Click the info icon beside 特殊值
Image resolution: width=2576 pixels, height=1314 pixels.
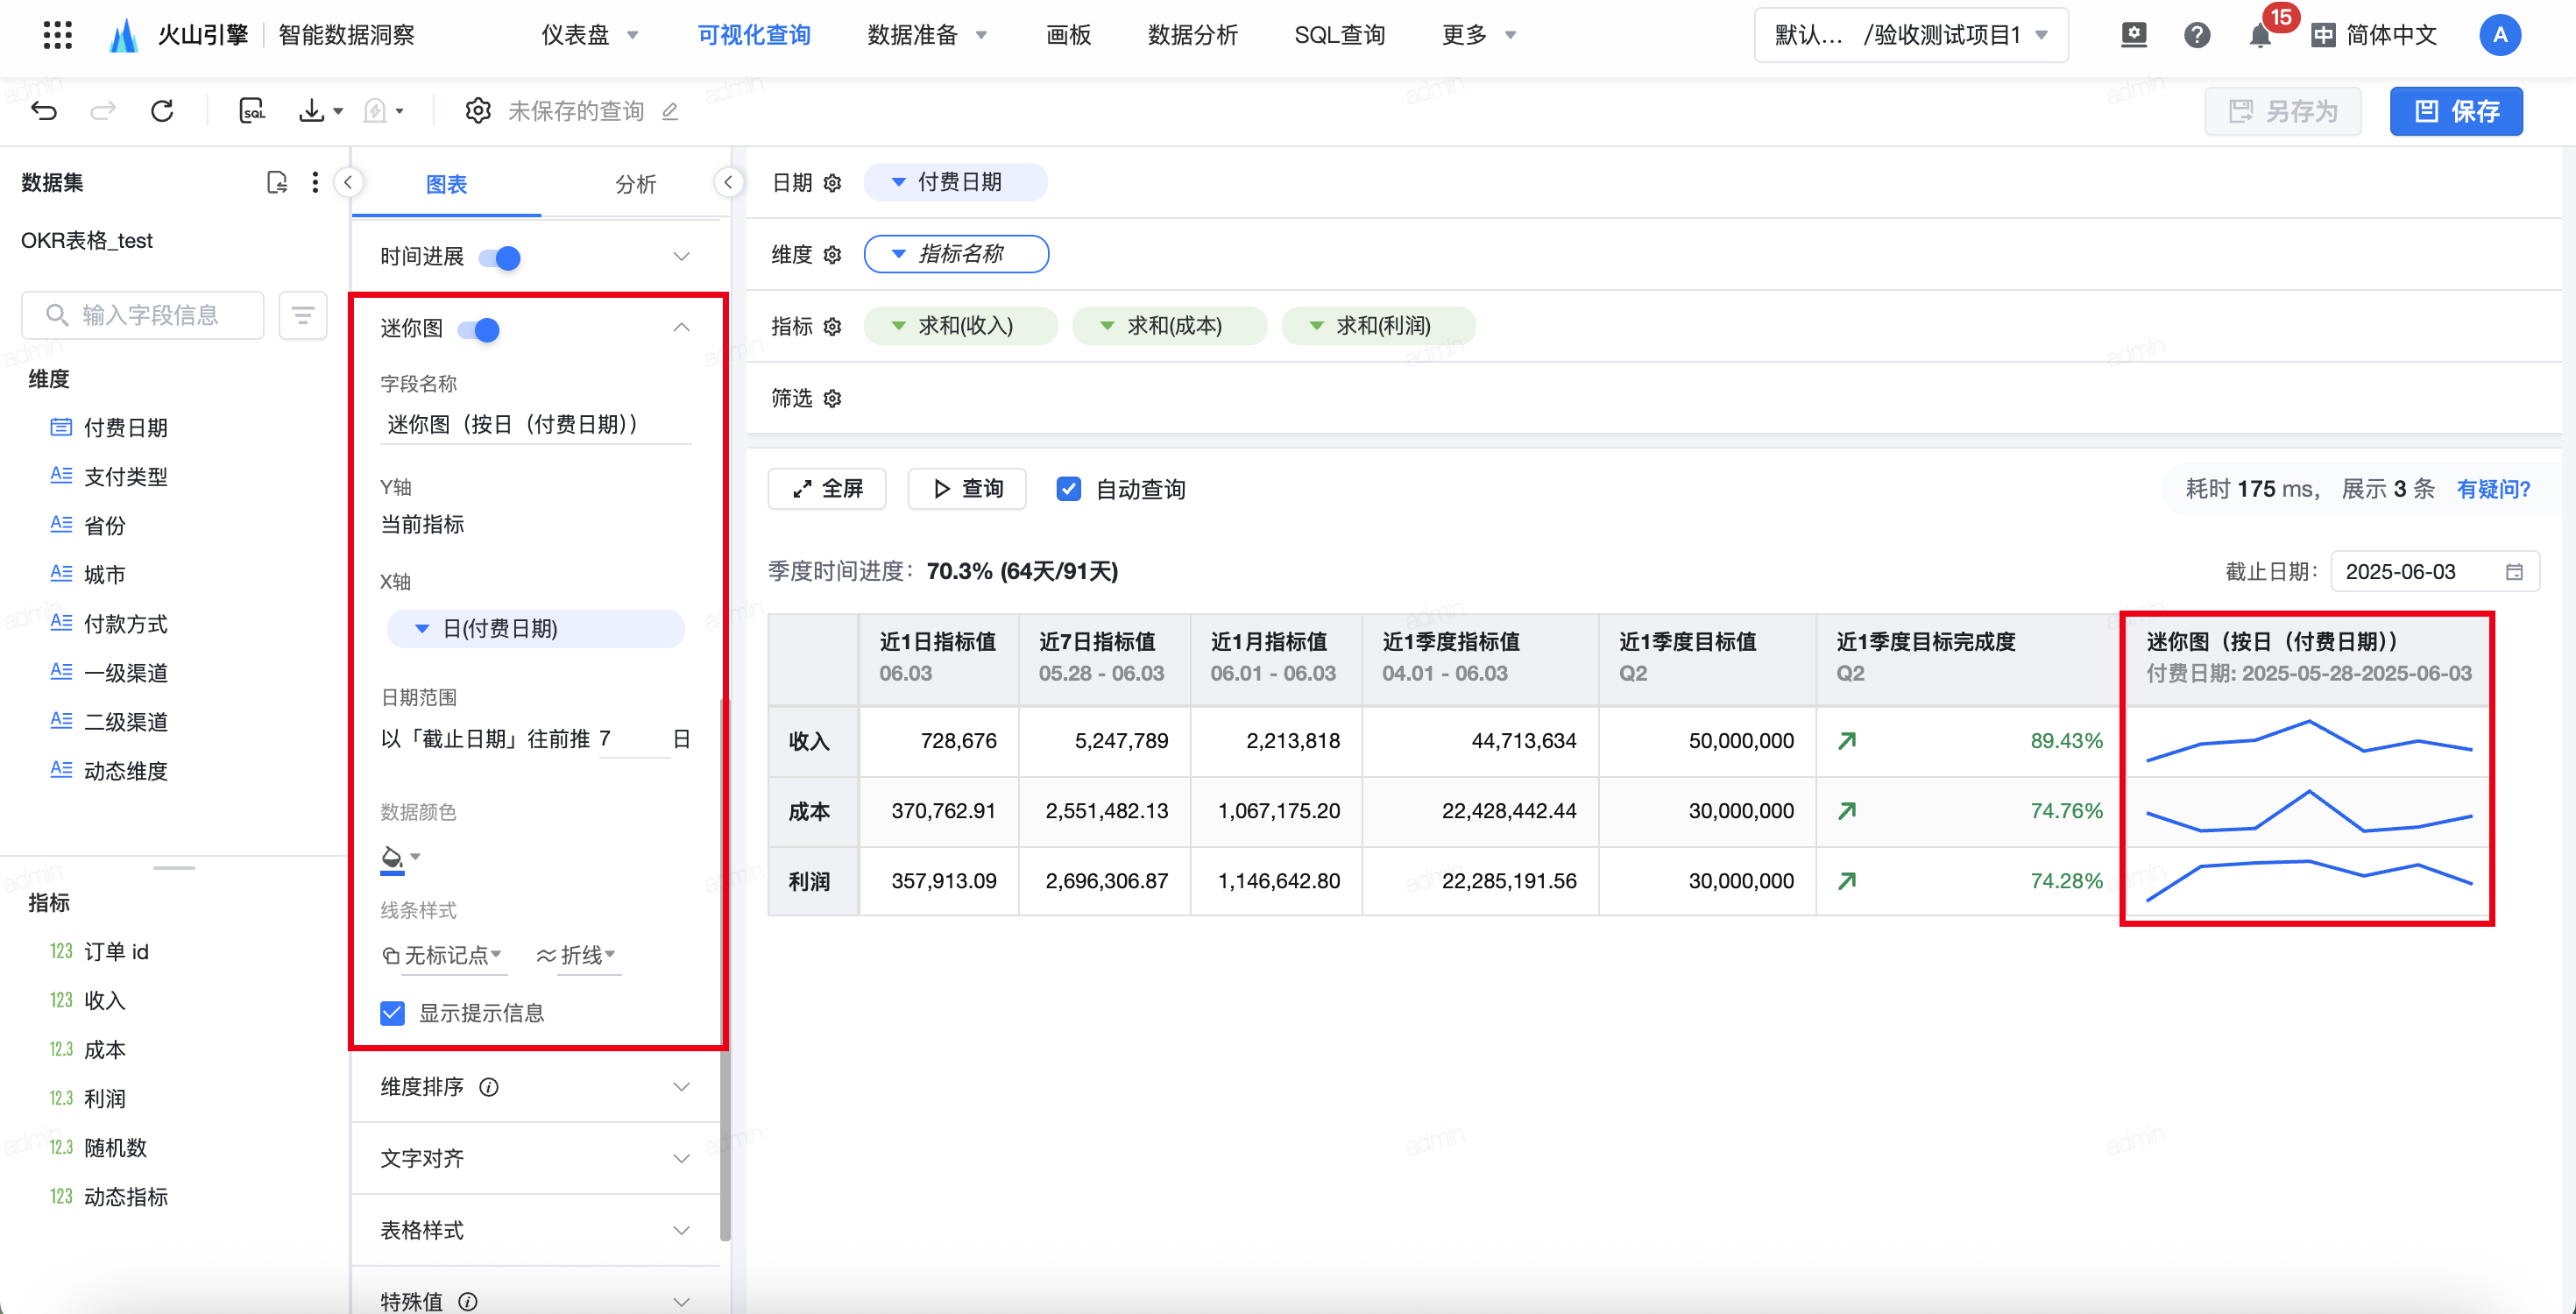(468, 1301)
